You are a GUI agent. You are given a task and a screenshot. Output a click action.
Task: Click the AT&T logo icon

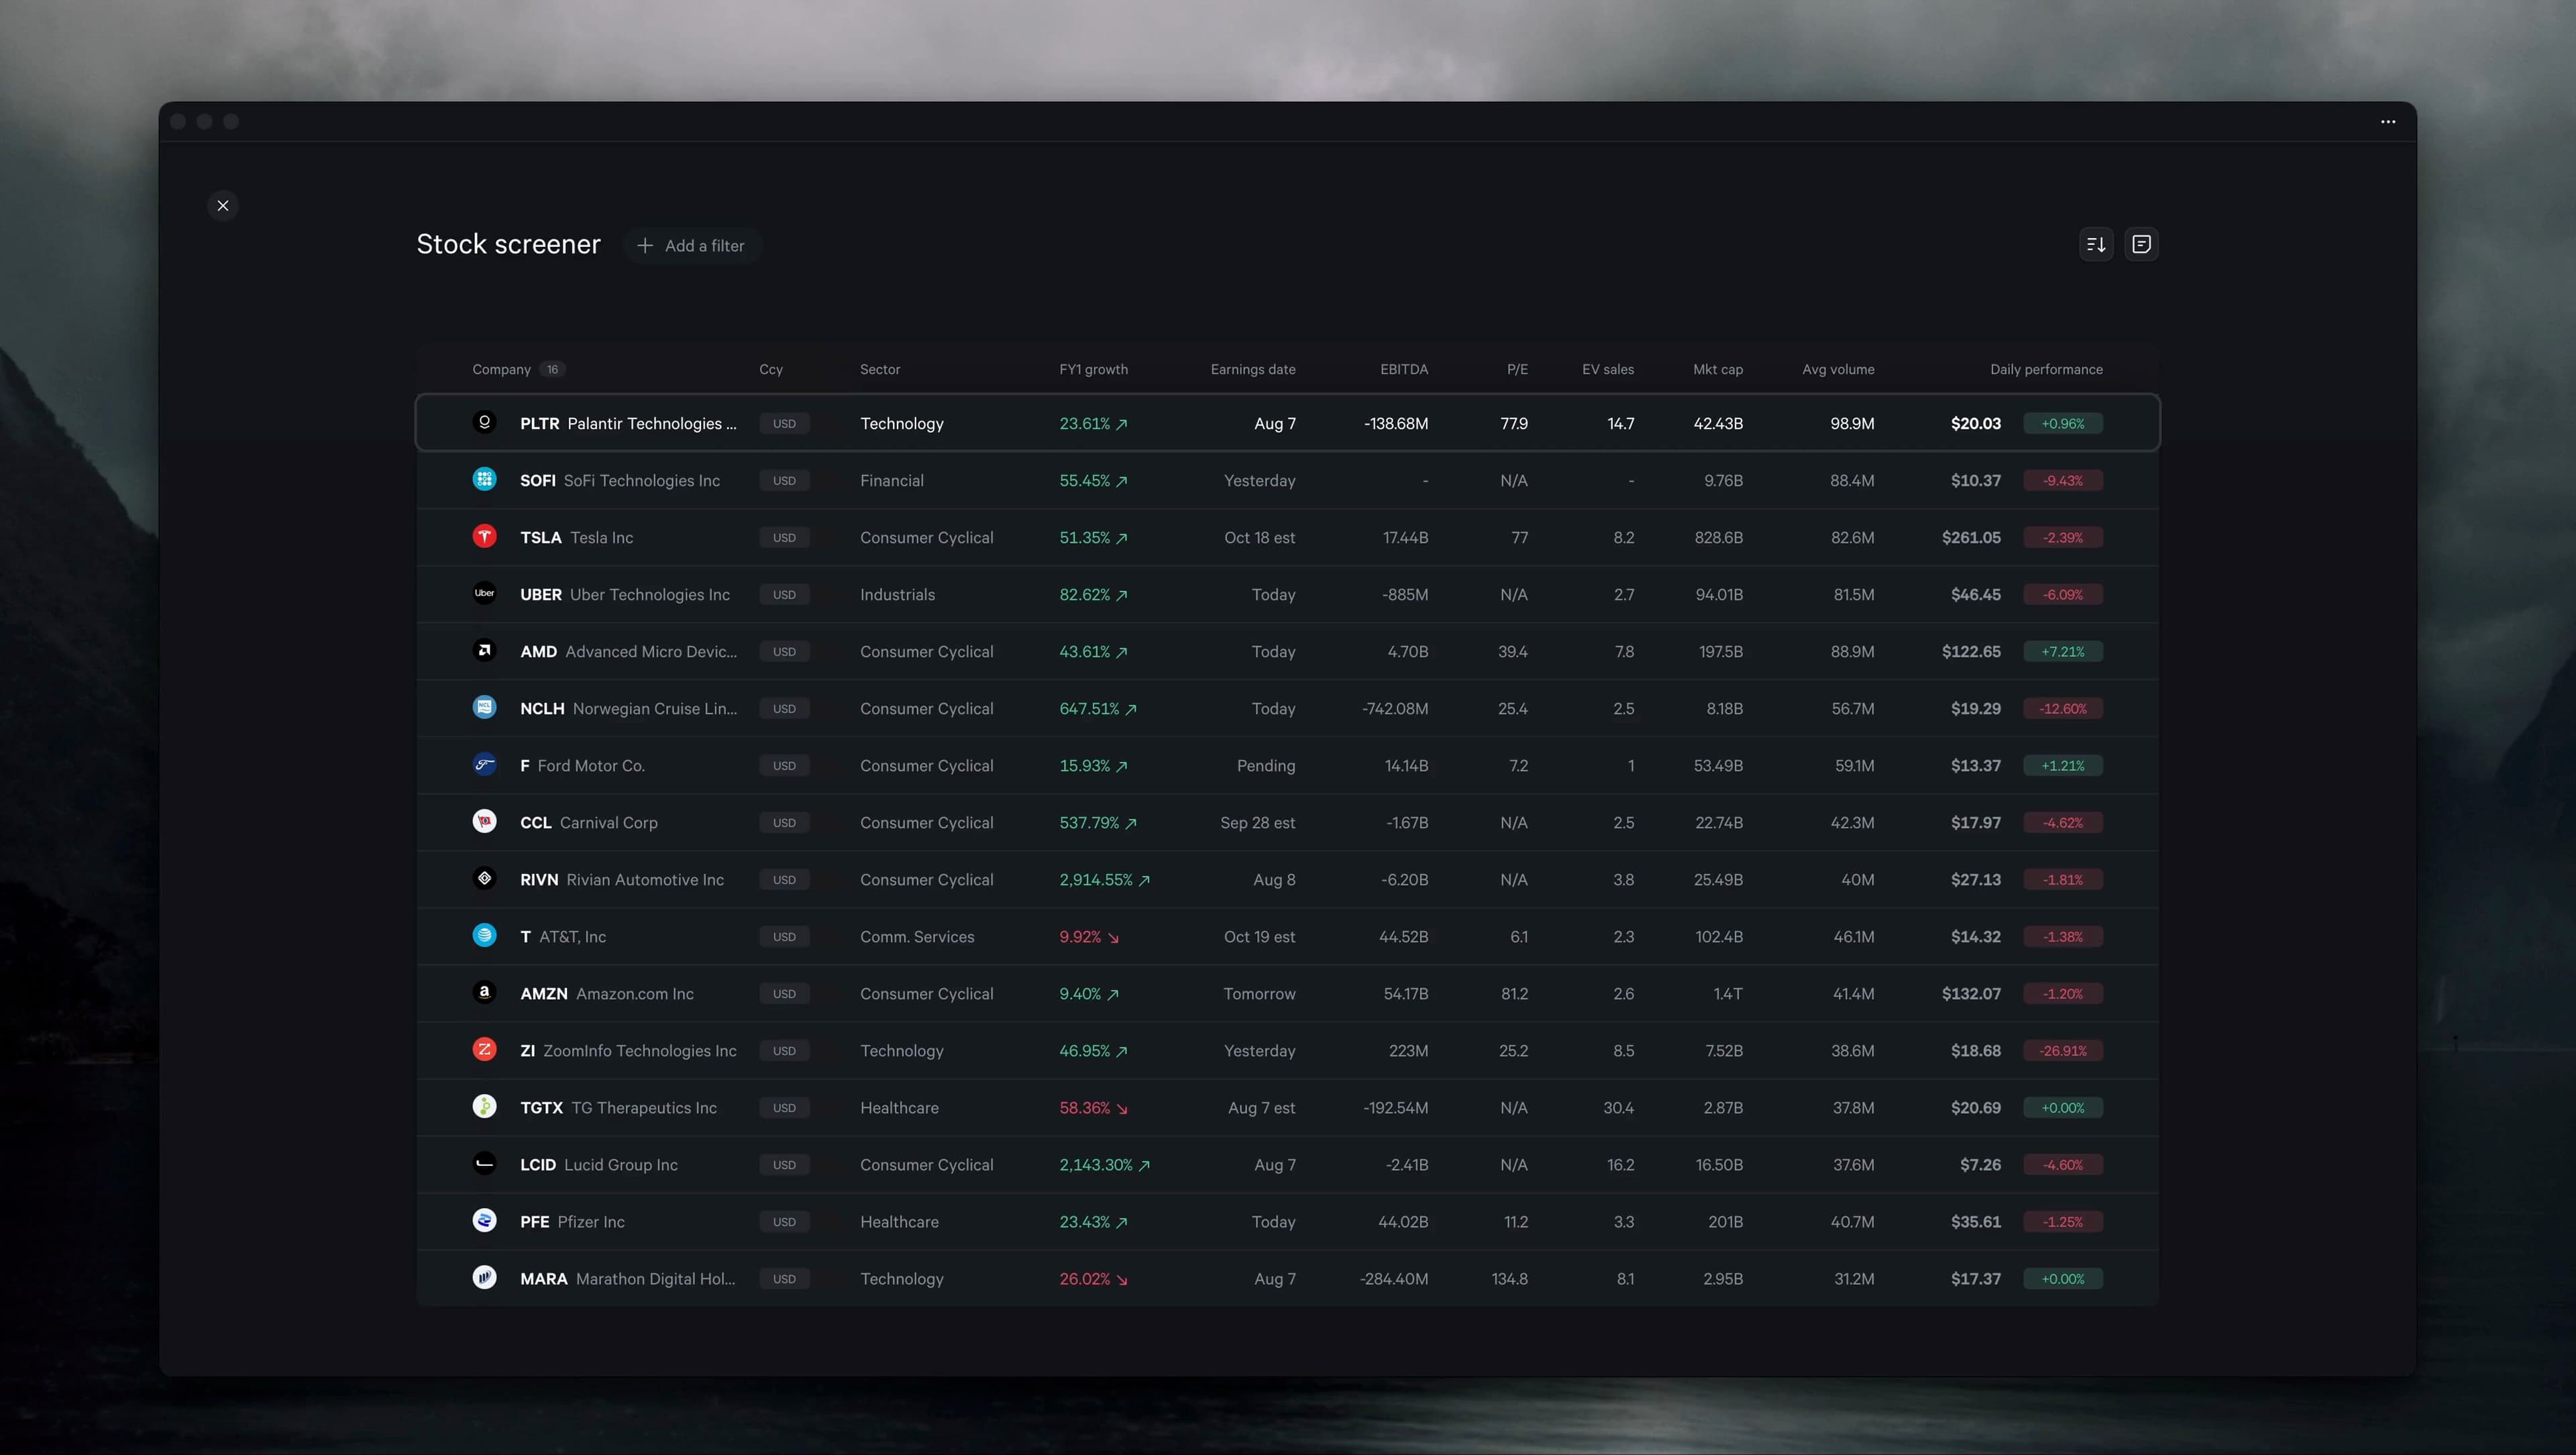coord(484,936)
